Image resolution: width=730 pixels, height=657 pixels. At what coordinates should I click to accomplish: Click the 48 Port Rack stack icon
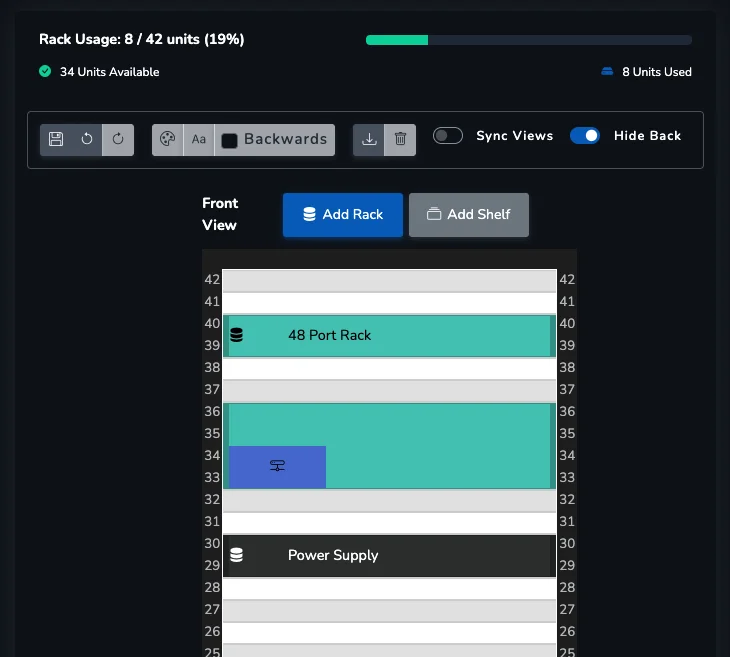click(x=237, y=335)
